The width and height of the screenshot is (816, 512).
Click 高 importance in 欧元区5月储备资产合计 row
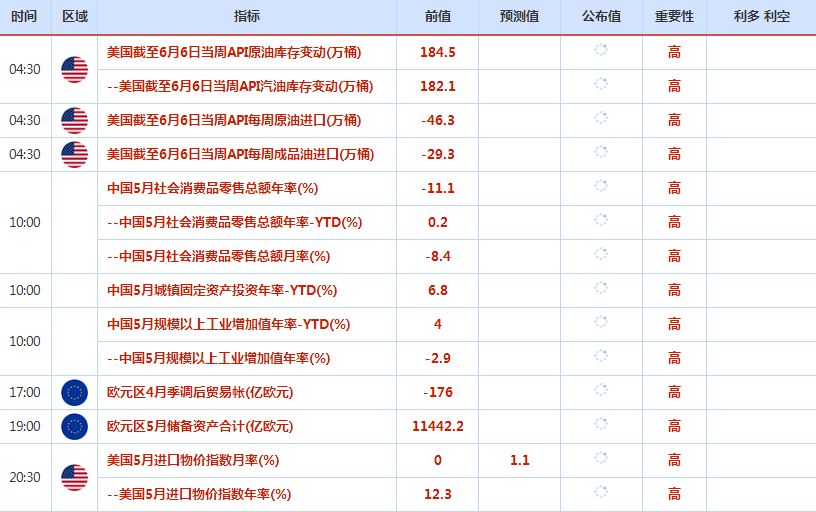click(x=674, y=427)
